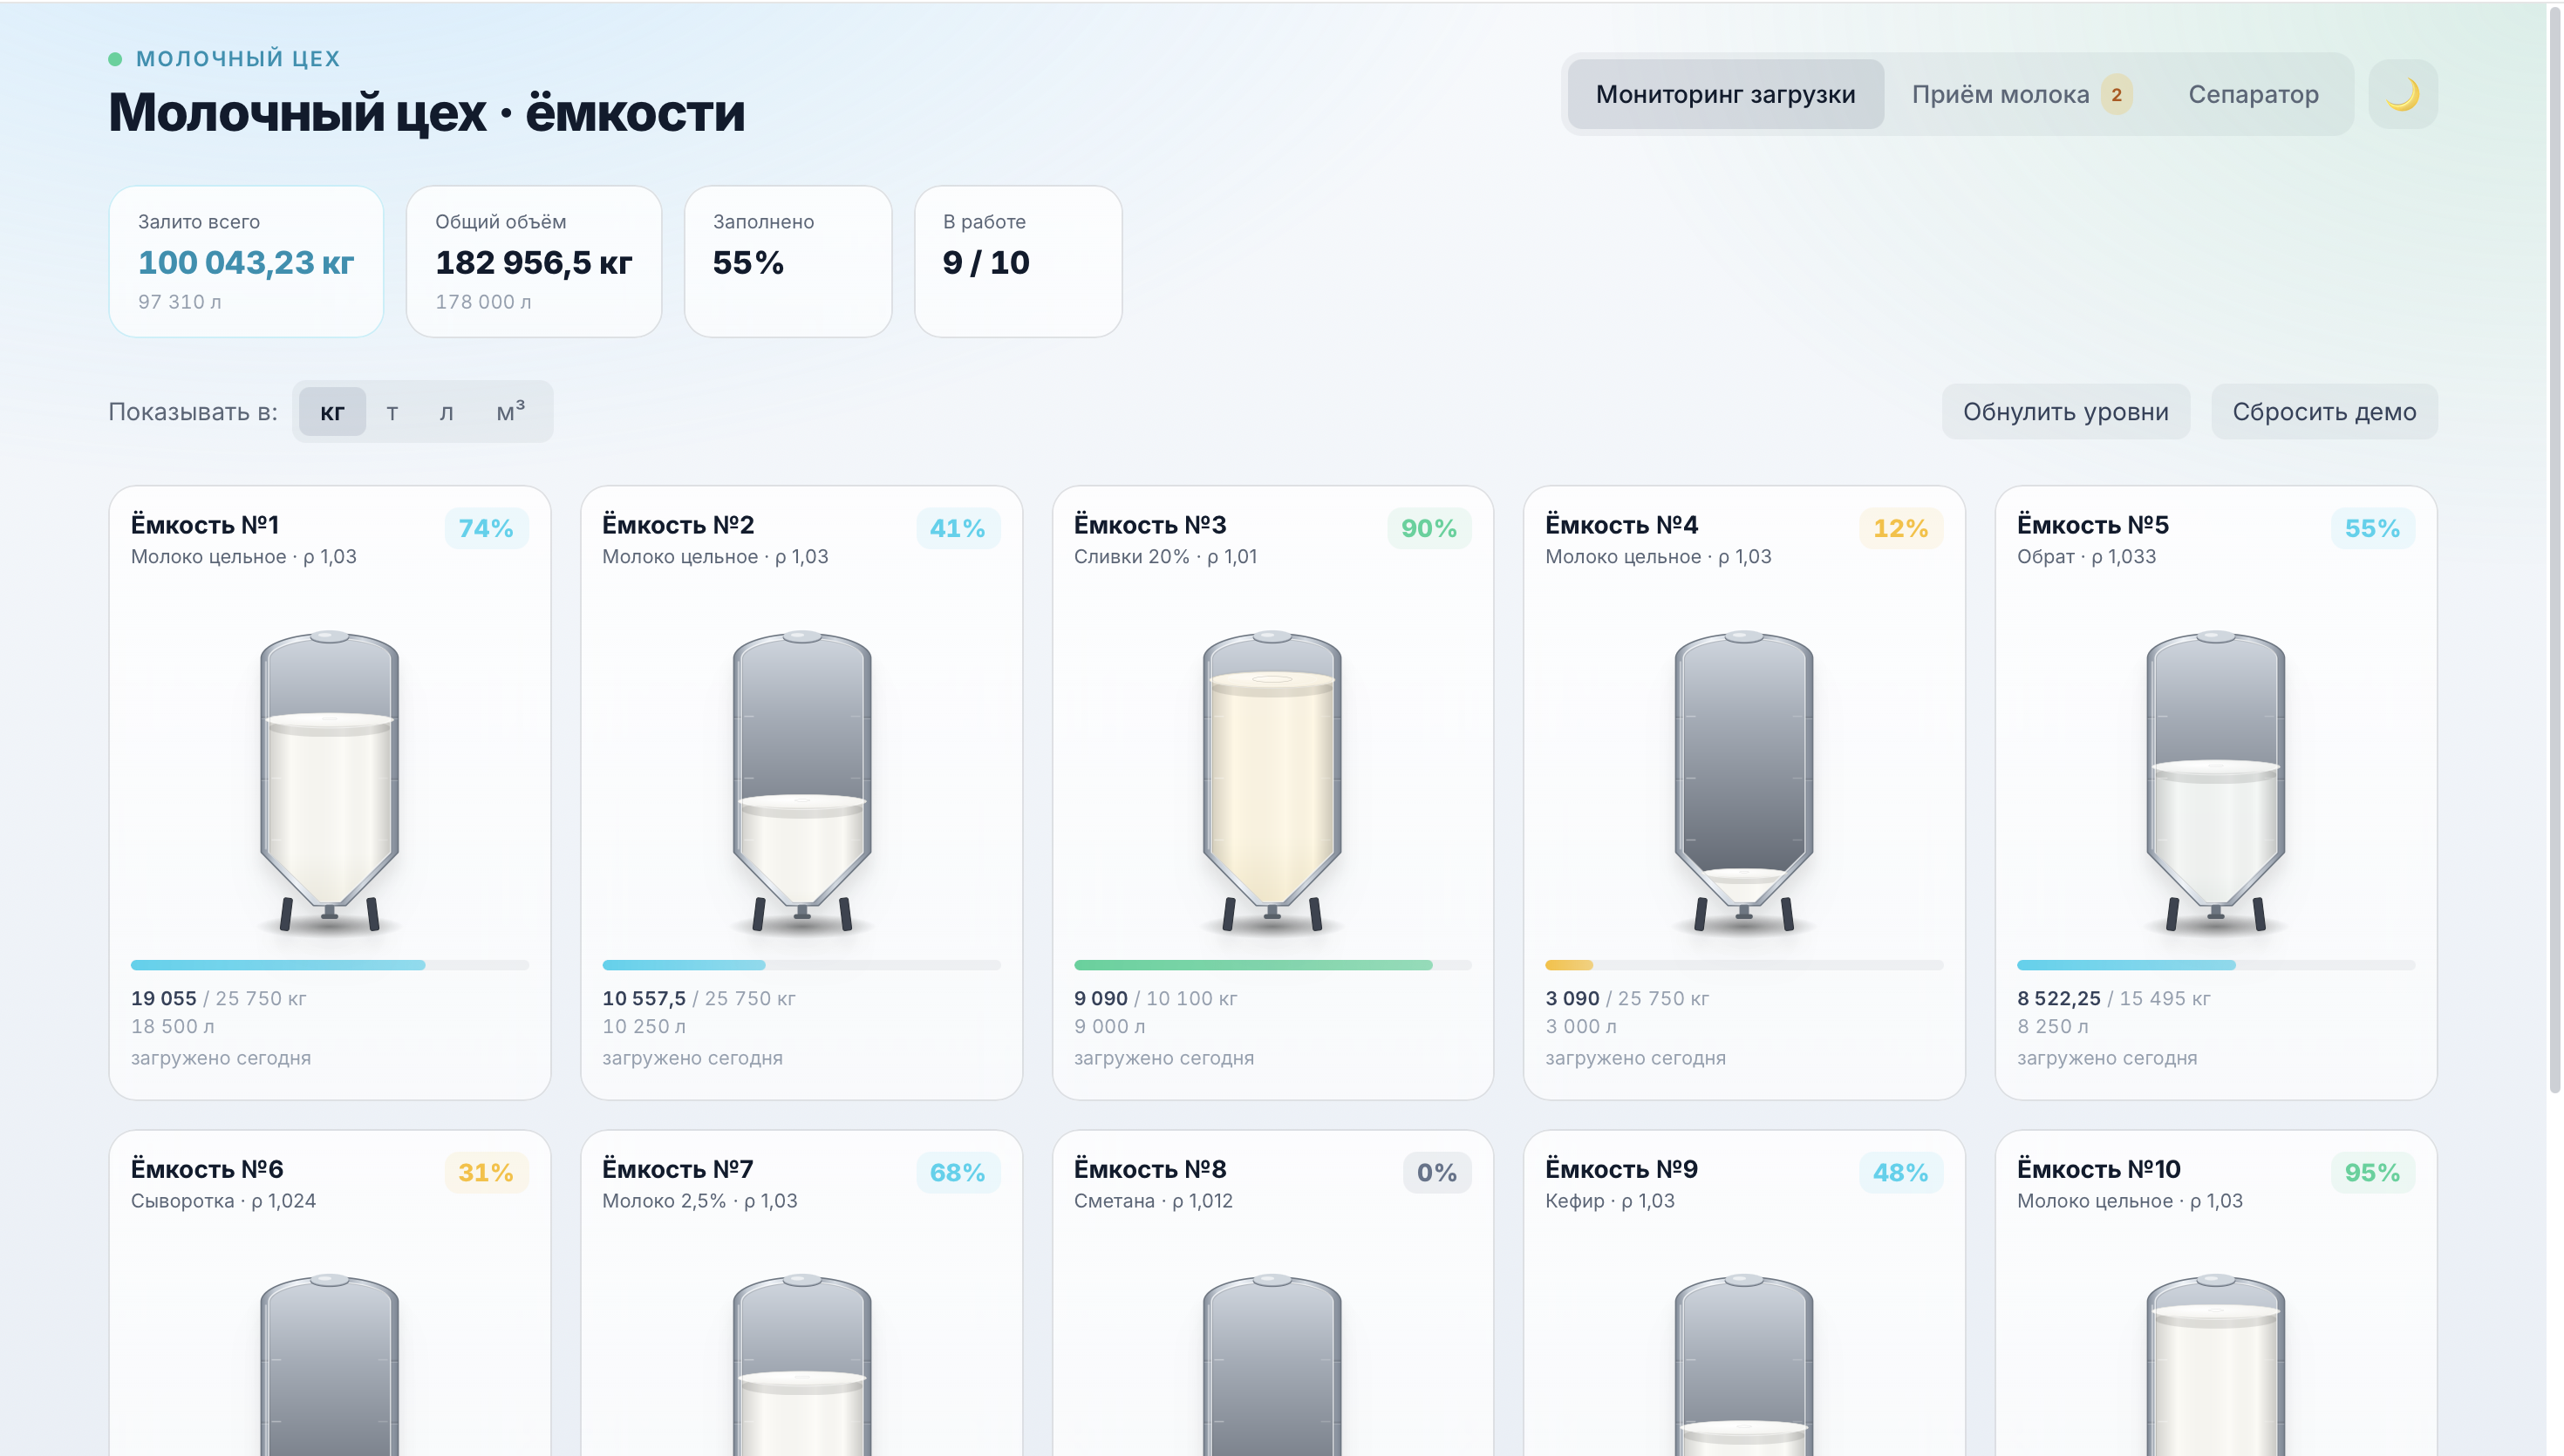Viewport: 2564px width, 1456px height.
Task: Open the Сепаратор tab
Action: point(2253,94)
